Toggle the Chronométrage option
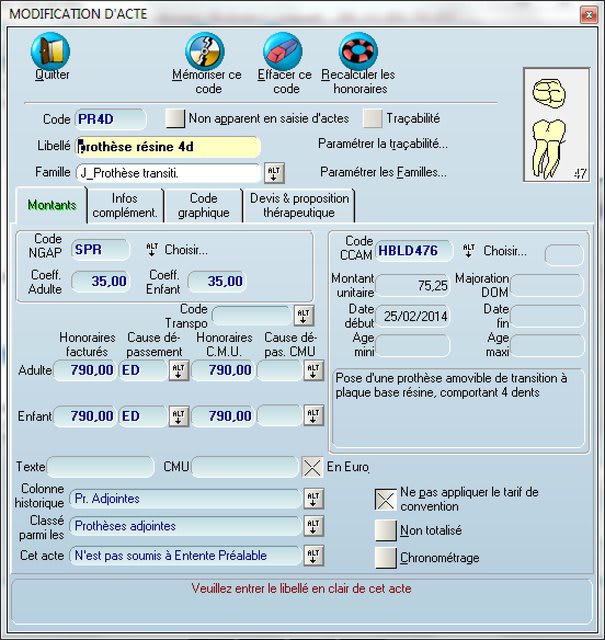Screen dimensions: 605x640 (385, 558)
